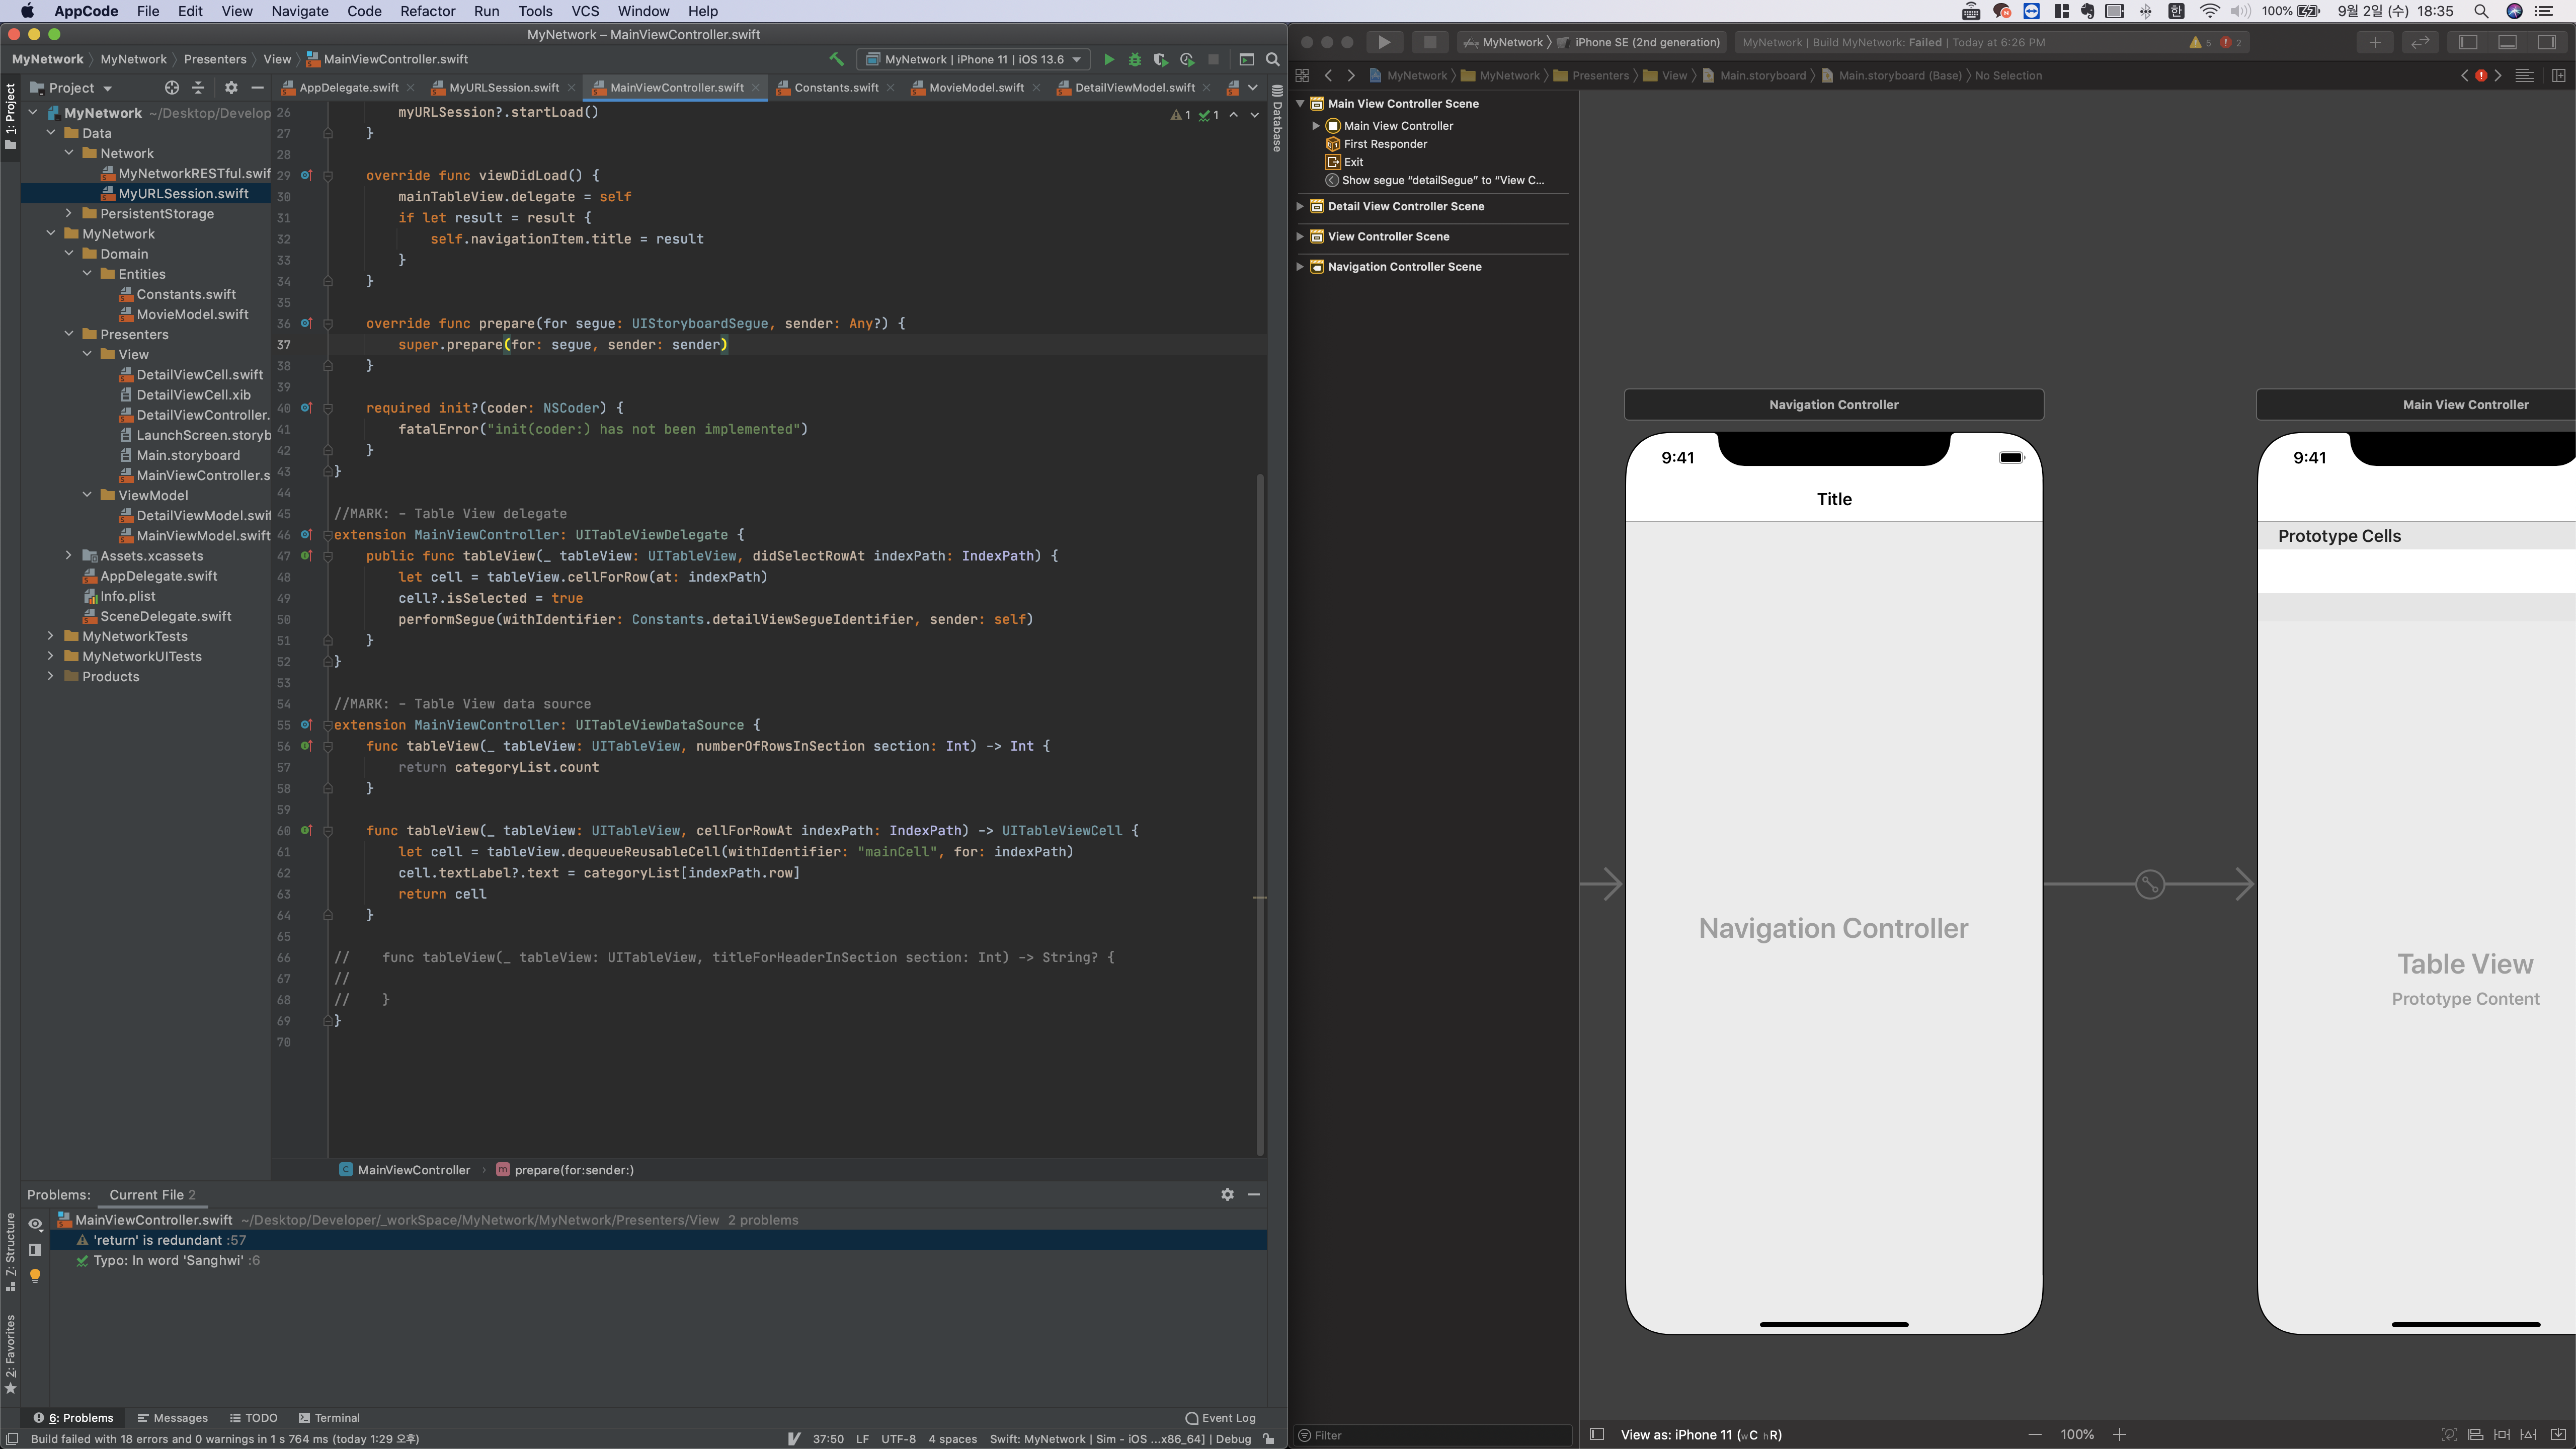Expand Detail View Controller Scene outline
Image resolution: width=2576 pixels, height=1449 pixels.
pos(1300,206)
